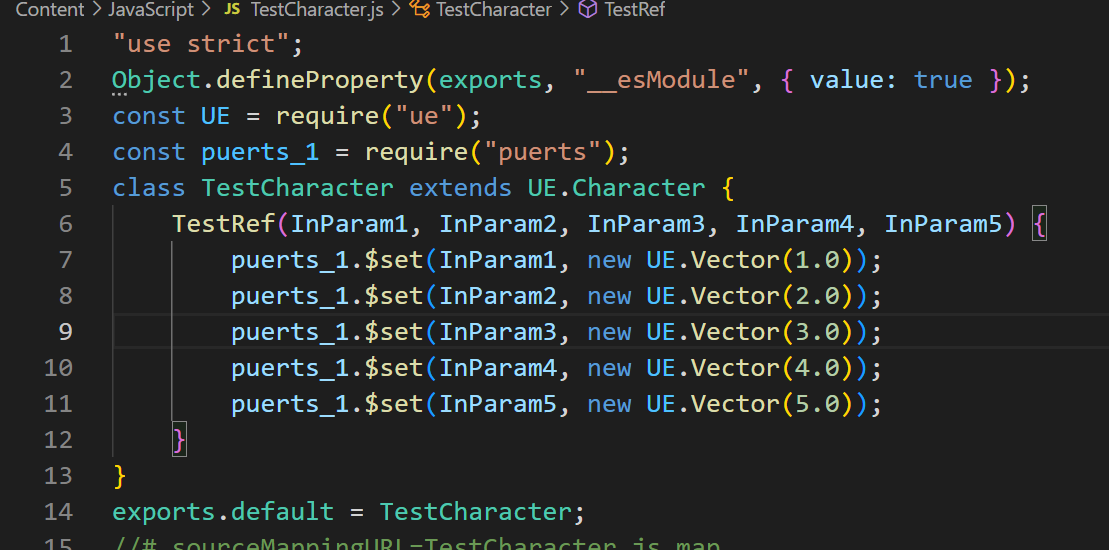Click the "ue" require string
The width and height of the screenshot is (1109, 550).
(x=424, y=116)
